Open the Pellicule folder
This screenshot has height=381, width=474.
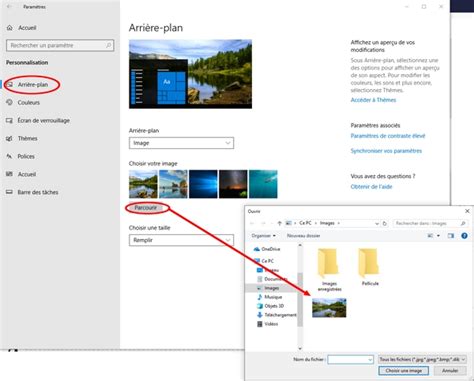click(x=370, y=267)
